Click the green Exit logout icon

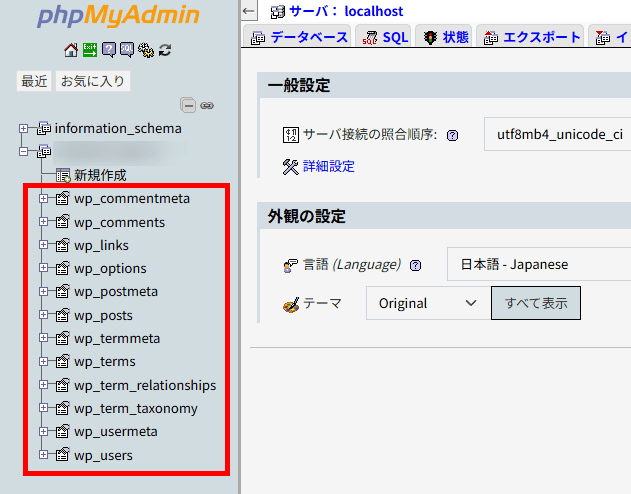(90, 50)
